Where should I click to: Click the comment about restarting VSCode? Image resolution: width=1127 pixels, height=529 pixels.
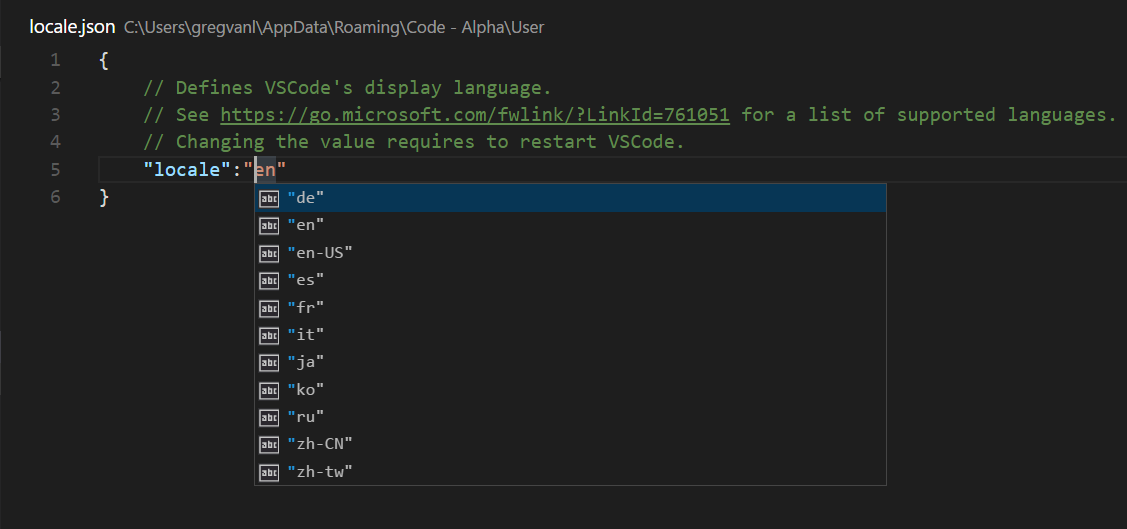[414, 142]
